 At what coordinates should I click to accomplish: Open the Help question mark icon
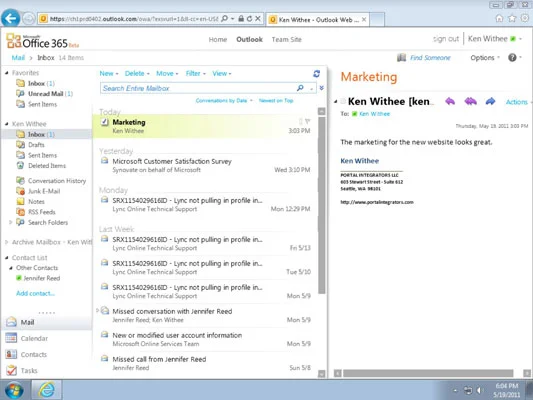point(512,57)
